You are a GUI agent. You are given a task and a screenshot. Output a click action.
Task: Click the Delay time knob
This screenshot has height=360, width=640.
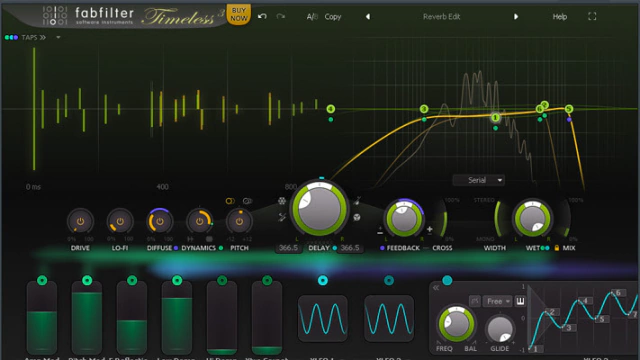click(x=319, y=209)
